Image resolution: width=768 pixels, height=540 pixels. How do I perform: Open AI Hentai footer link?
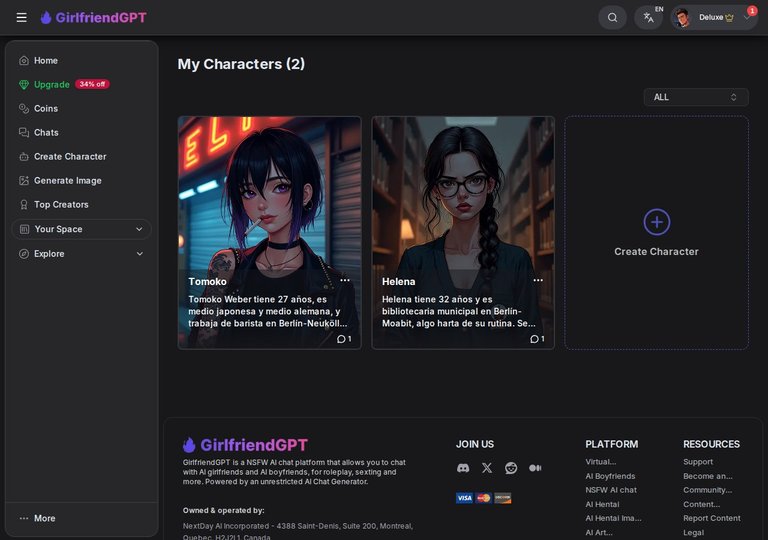pos(602,504)
